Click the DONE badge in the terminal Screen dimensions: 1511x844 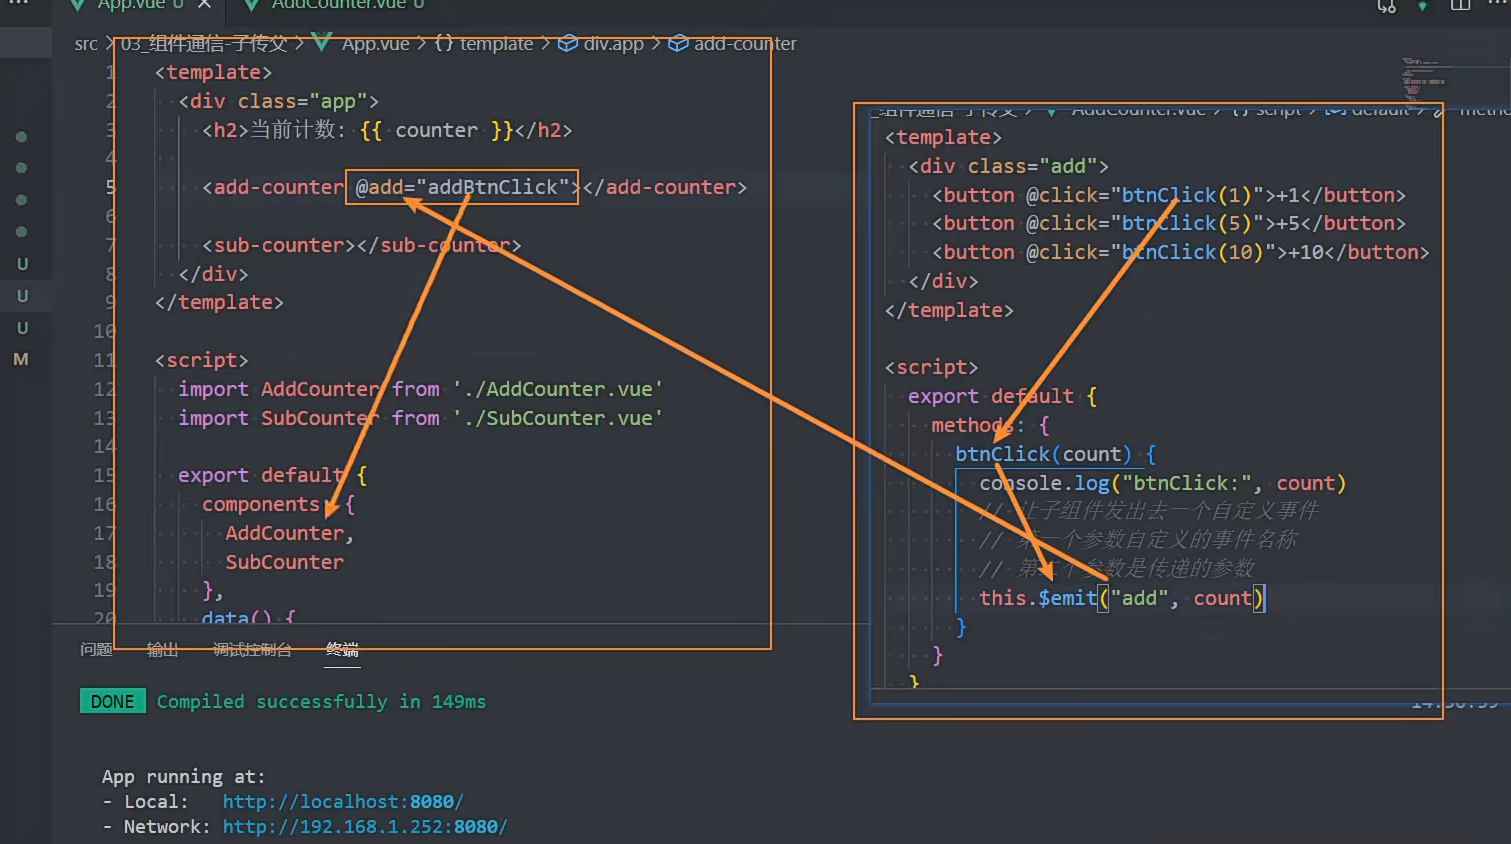tap(112, 702)
